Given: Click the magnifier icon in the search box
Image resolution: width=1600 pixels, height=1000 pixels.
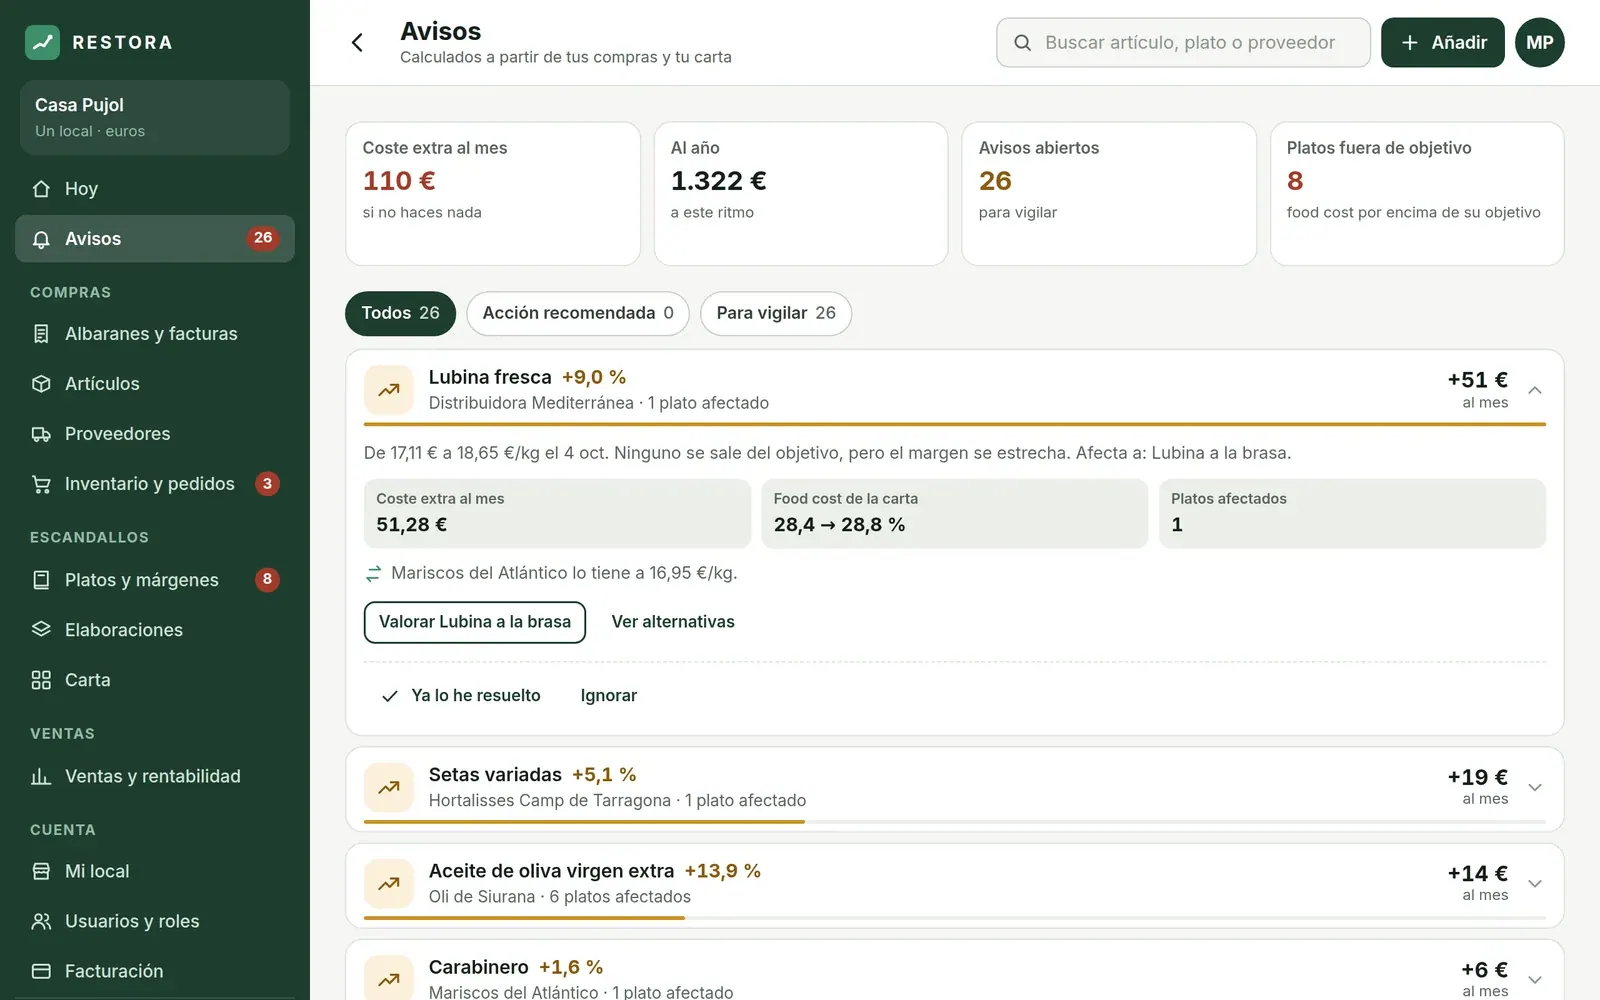Looking at the screenshot, I should 1022,43.
